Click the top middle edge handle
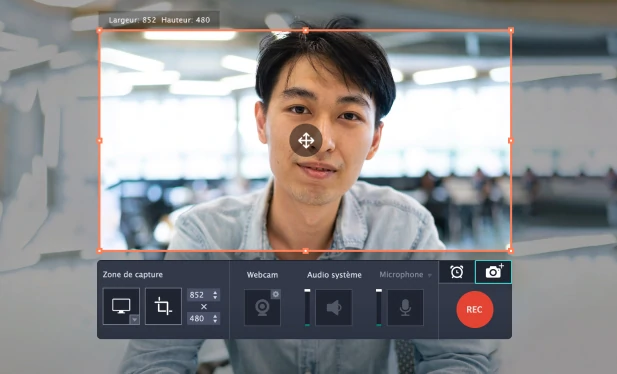617x374 pixels. point(306,30)
